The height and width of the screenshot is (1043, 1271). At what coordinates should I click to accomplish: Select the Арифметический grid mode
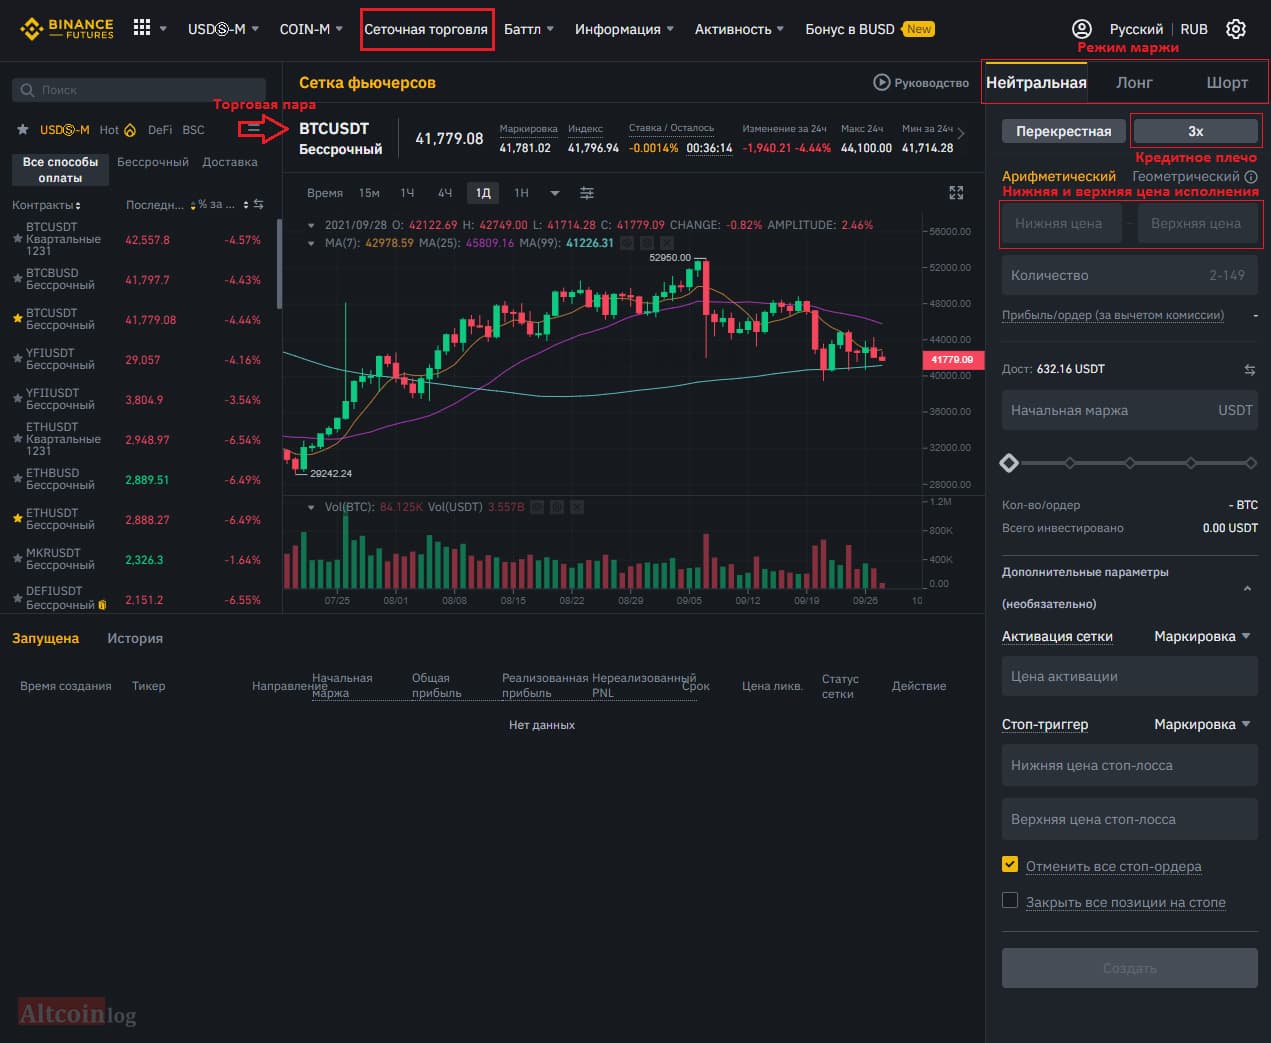[x=1059, y=176]
